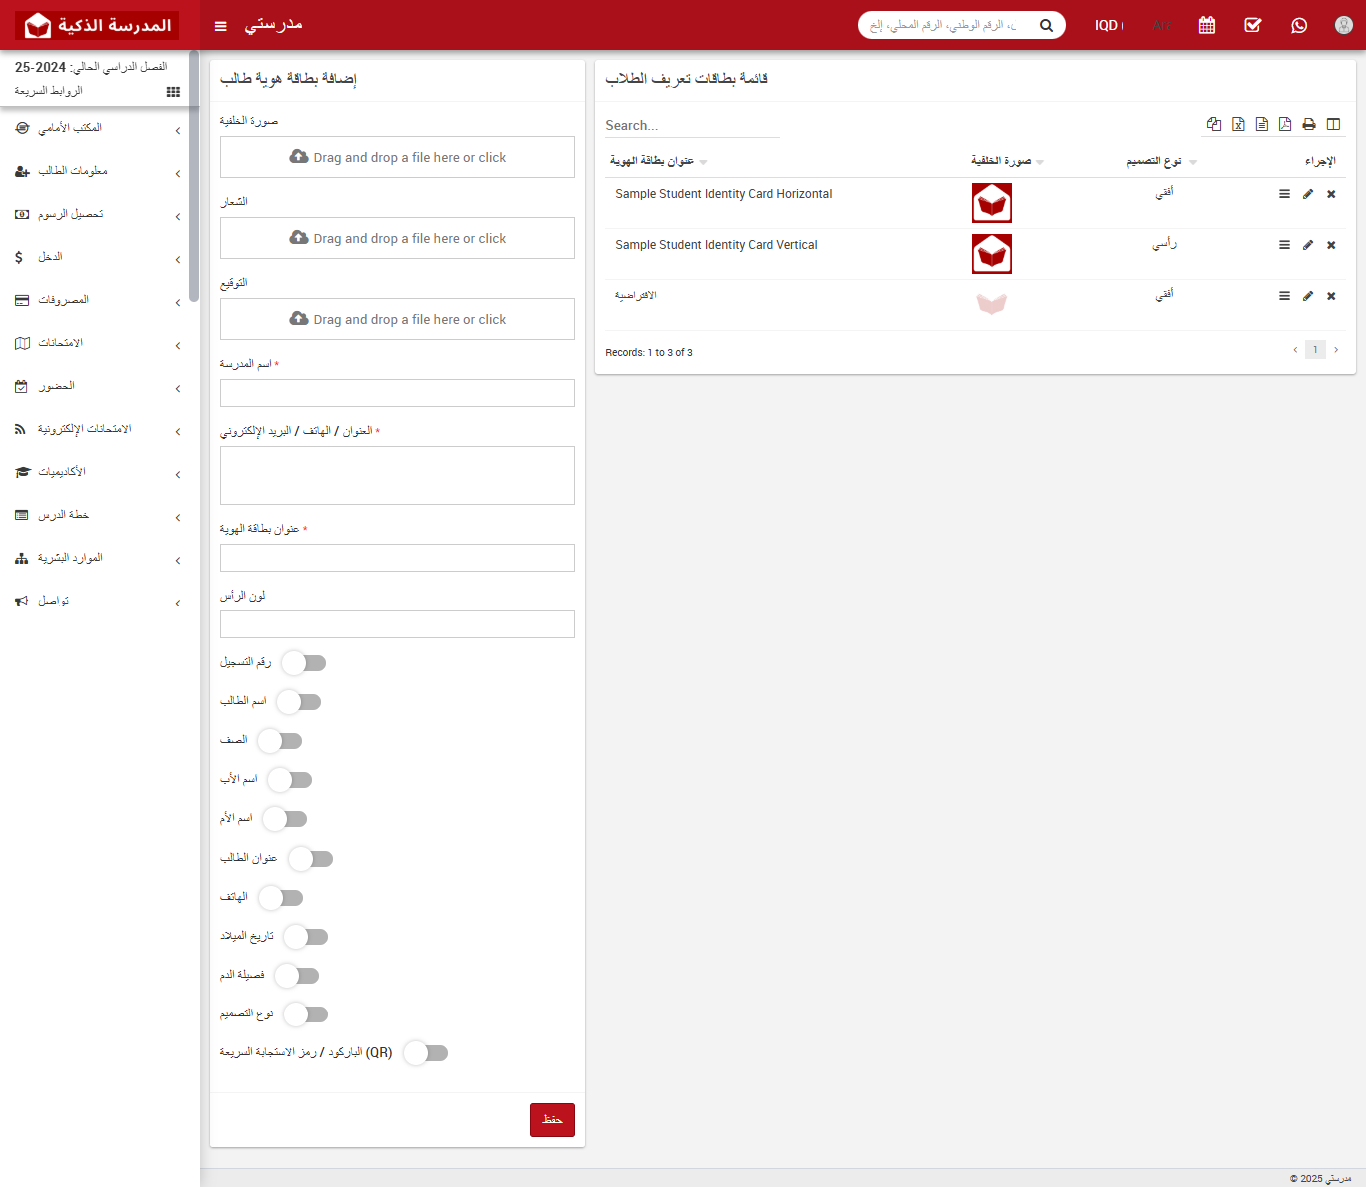
Task: Edit the Sample Student Identity Card Horizontal row
Action: click(1308, 194)
